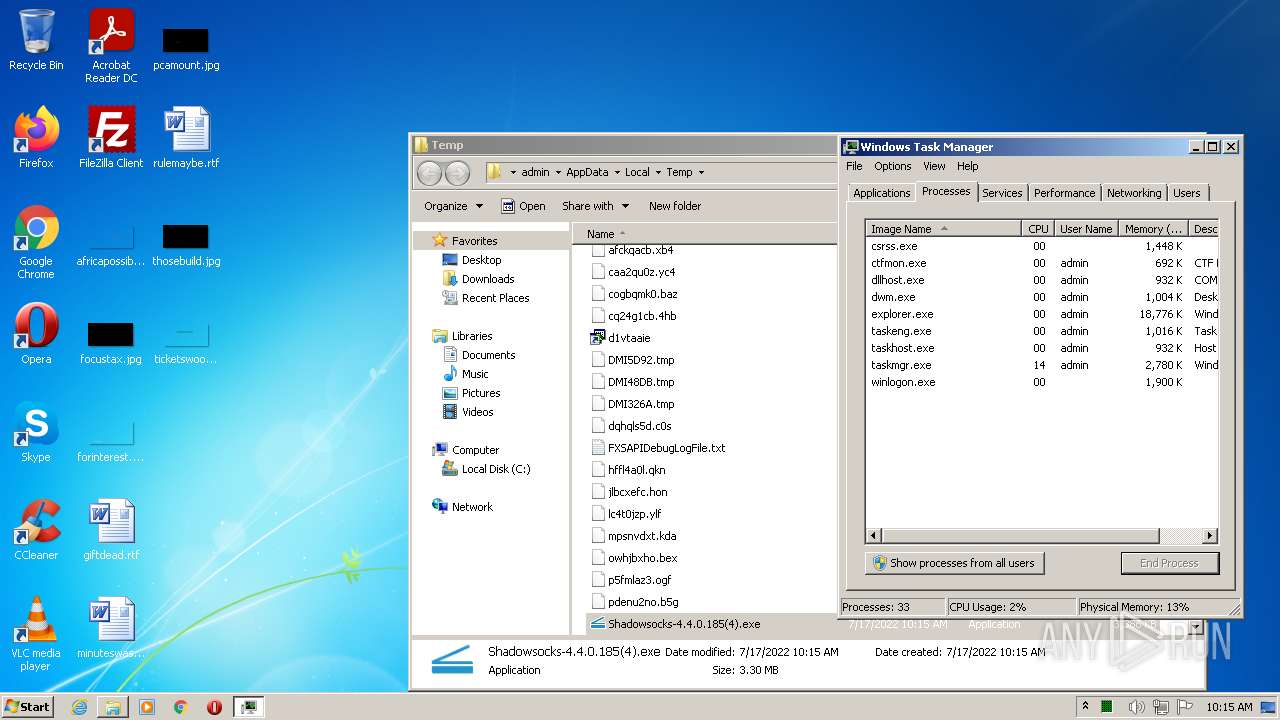Switch to Networking tab
Screen dimensions: 1280x720
(1134, 193)
